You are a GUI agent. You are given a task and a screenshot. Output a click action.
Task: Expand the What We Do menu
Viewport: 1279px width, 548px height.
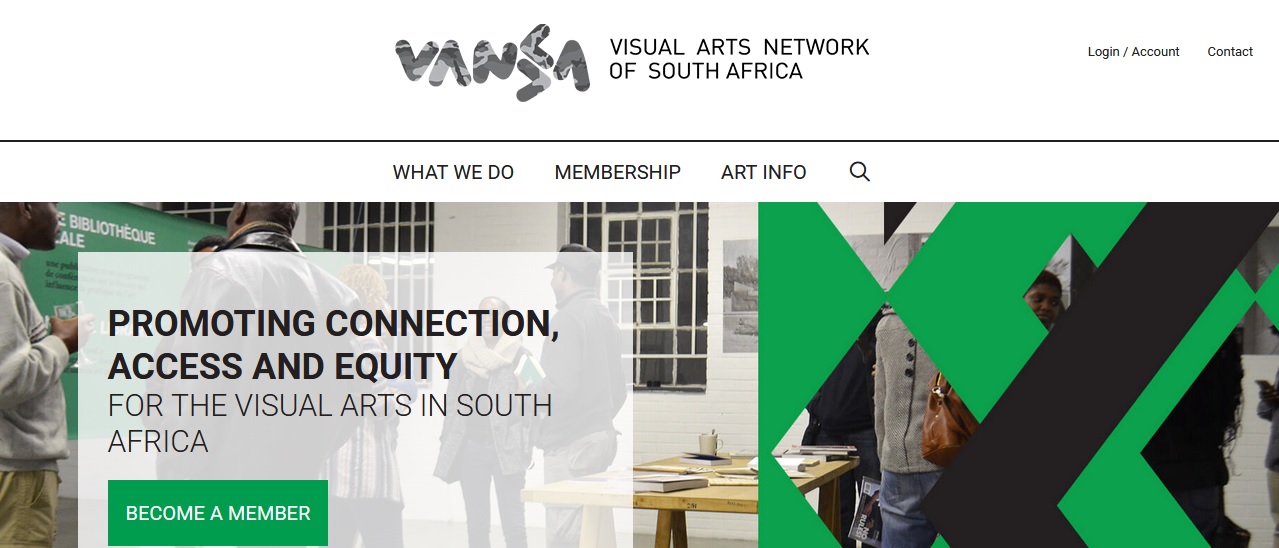(x=453, y=172)
